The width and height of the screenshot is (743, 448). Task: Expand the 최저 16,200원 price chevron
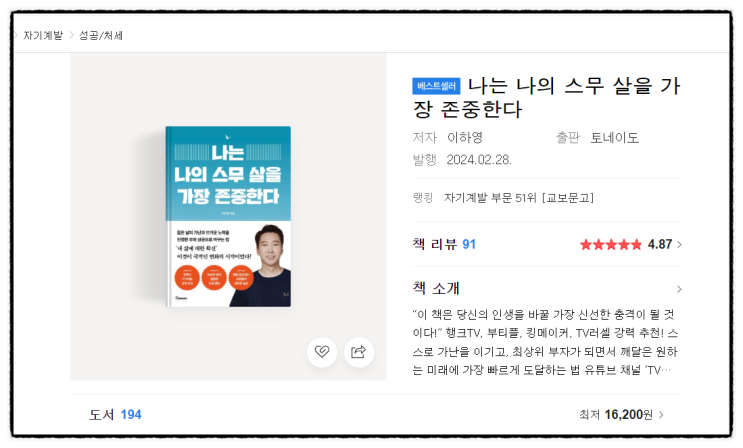(661, 415)
